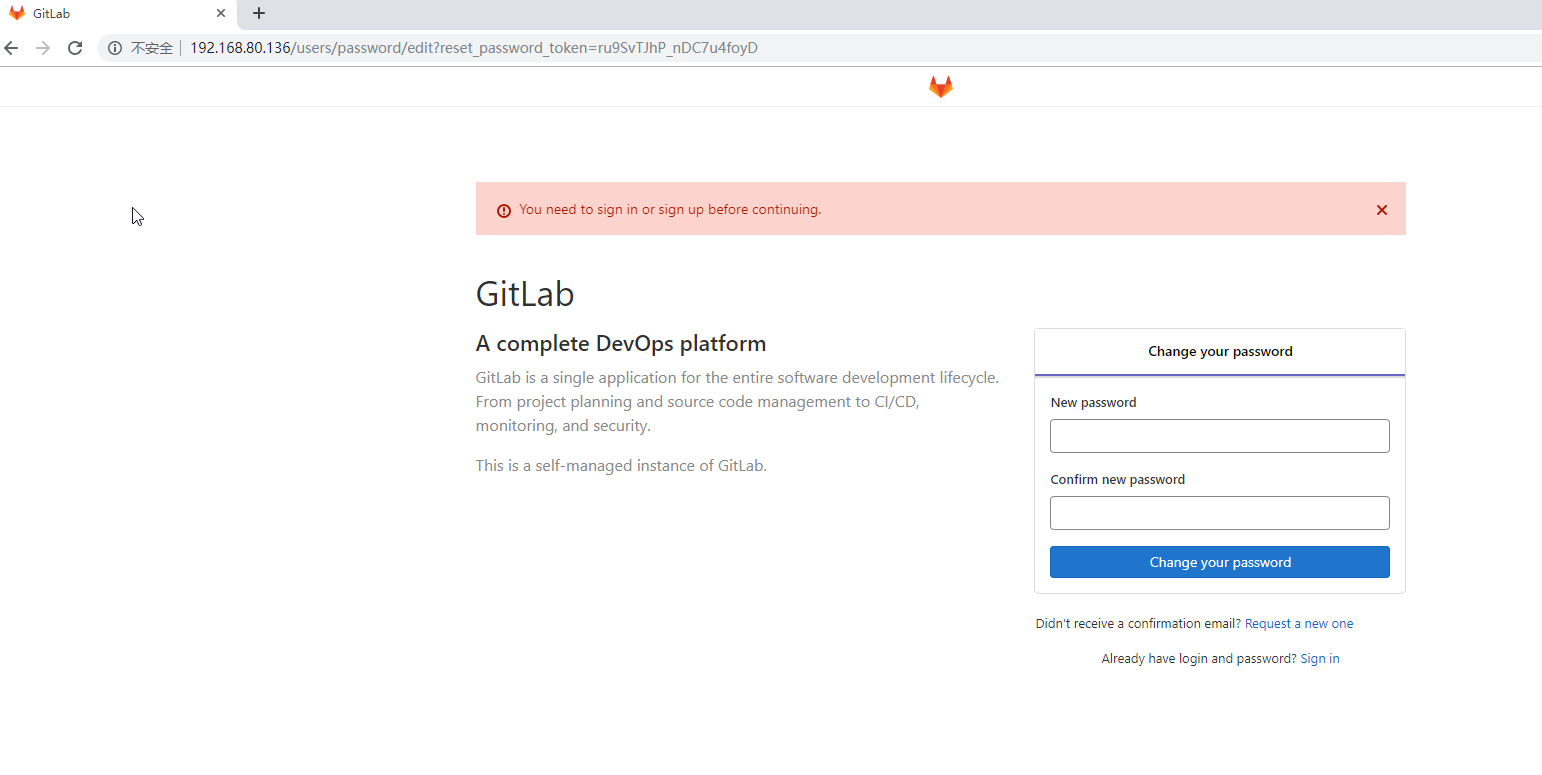Dismiss the sign-in alert with X

pyautogui.click(x=1382, y=210)
